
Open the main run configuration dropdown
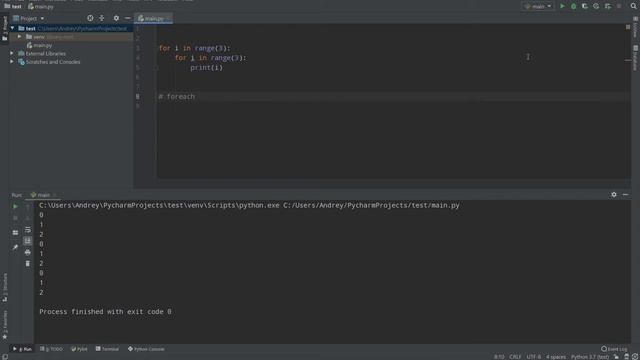538,6
